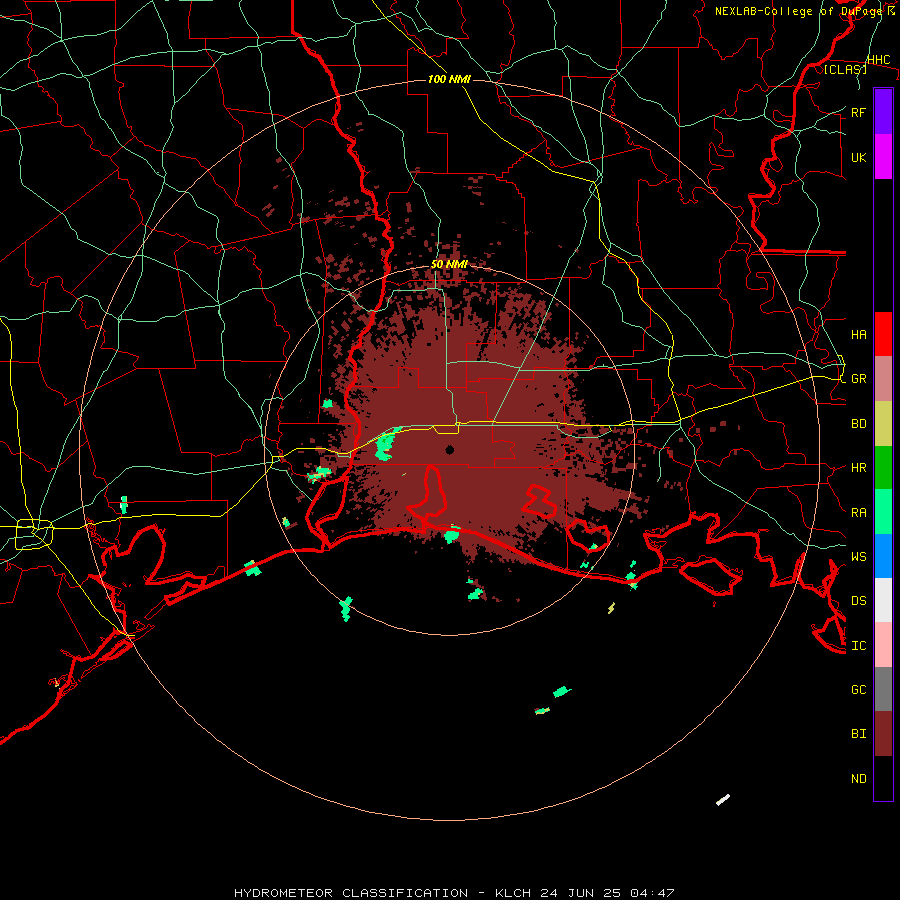The width and height of the screenshot is (900, 900).
Task: Select the GR pink legend swatch
Action: (x=883, y=378)
